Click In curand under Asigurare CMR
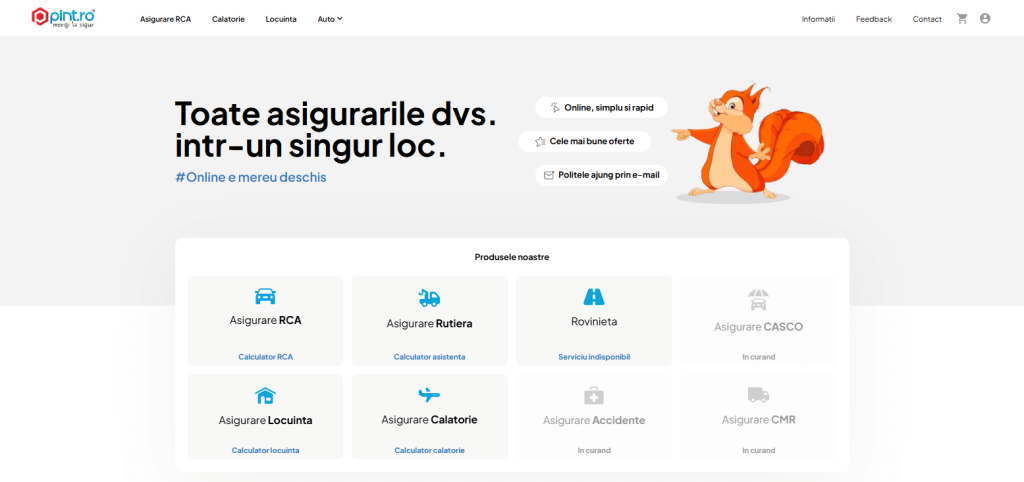 (758, 450)
